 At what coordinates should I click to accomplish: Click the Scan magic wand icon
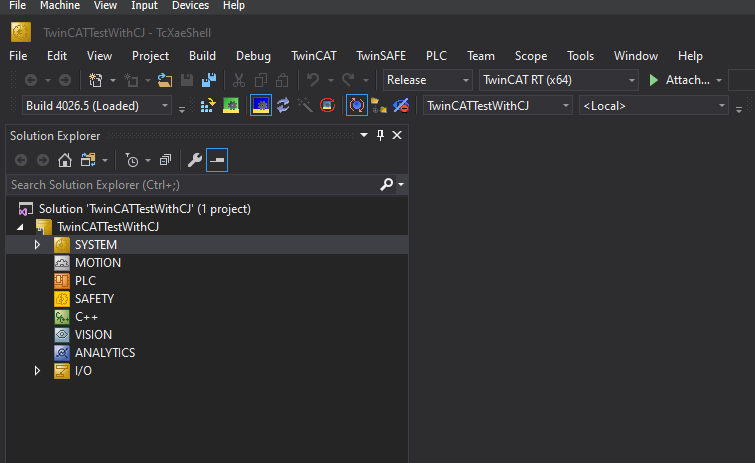[305, 105]
